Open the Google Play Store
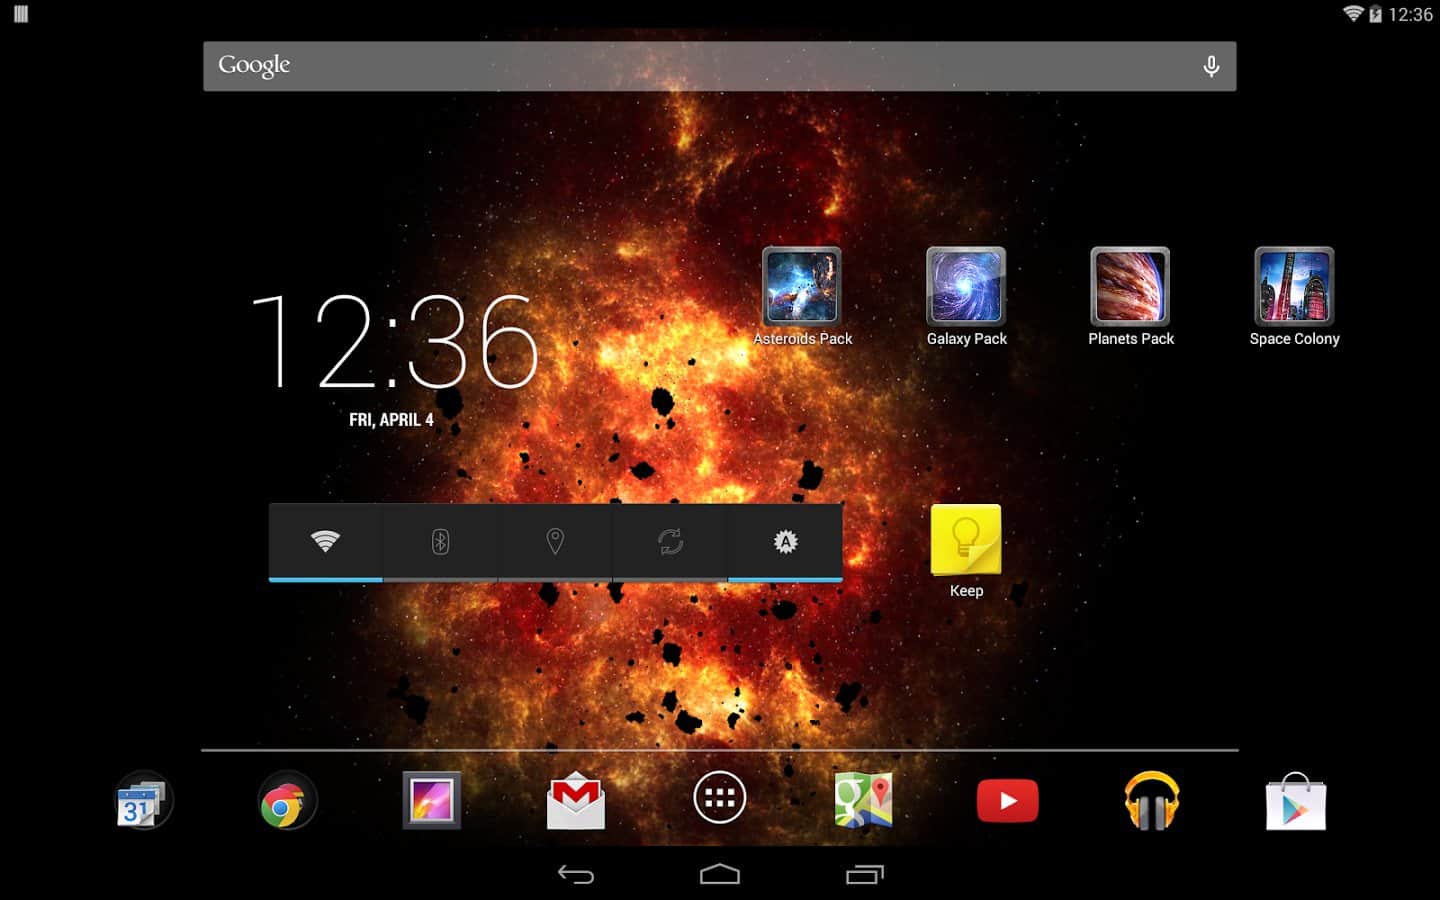The height and width of the screenshot is (900, 1440). (1295, 801)
